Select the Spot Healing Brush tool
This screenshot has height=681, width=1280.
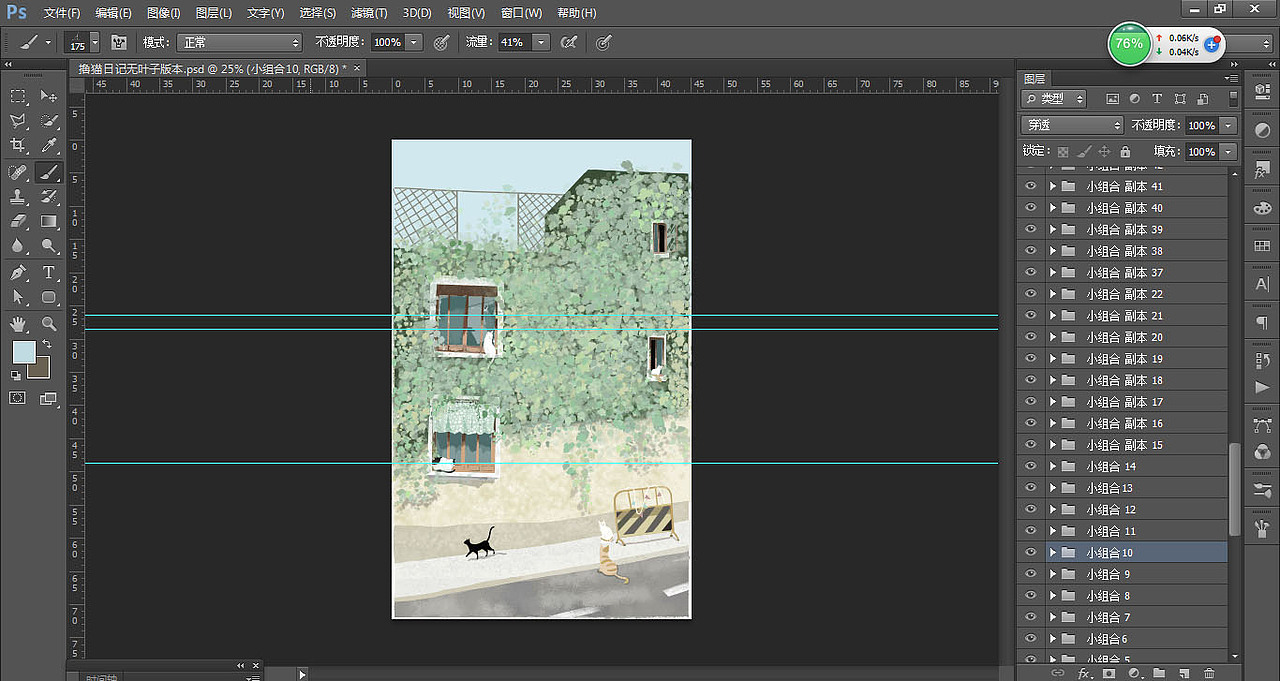click(18, 172)
